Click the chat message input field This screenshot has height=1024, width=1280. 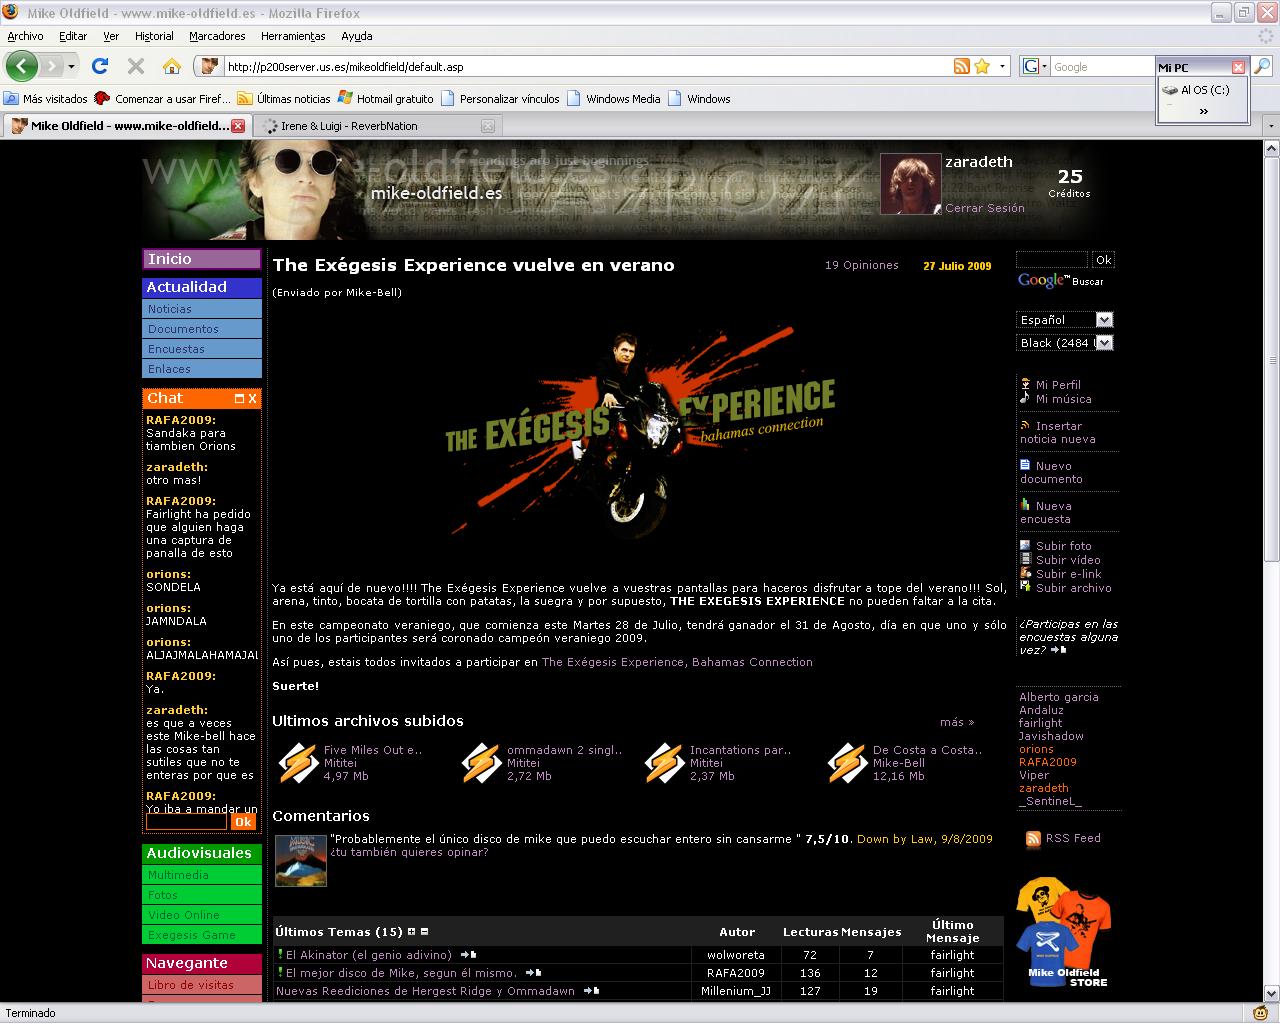click(x=187, y=822)
